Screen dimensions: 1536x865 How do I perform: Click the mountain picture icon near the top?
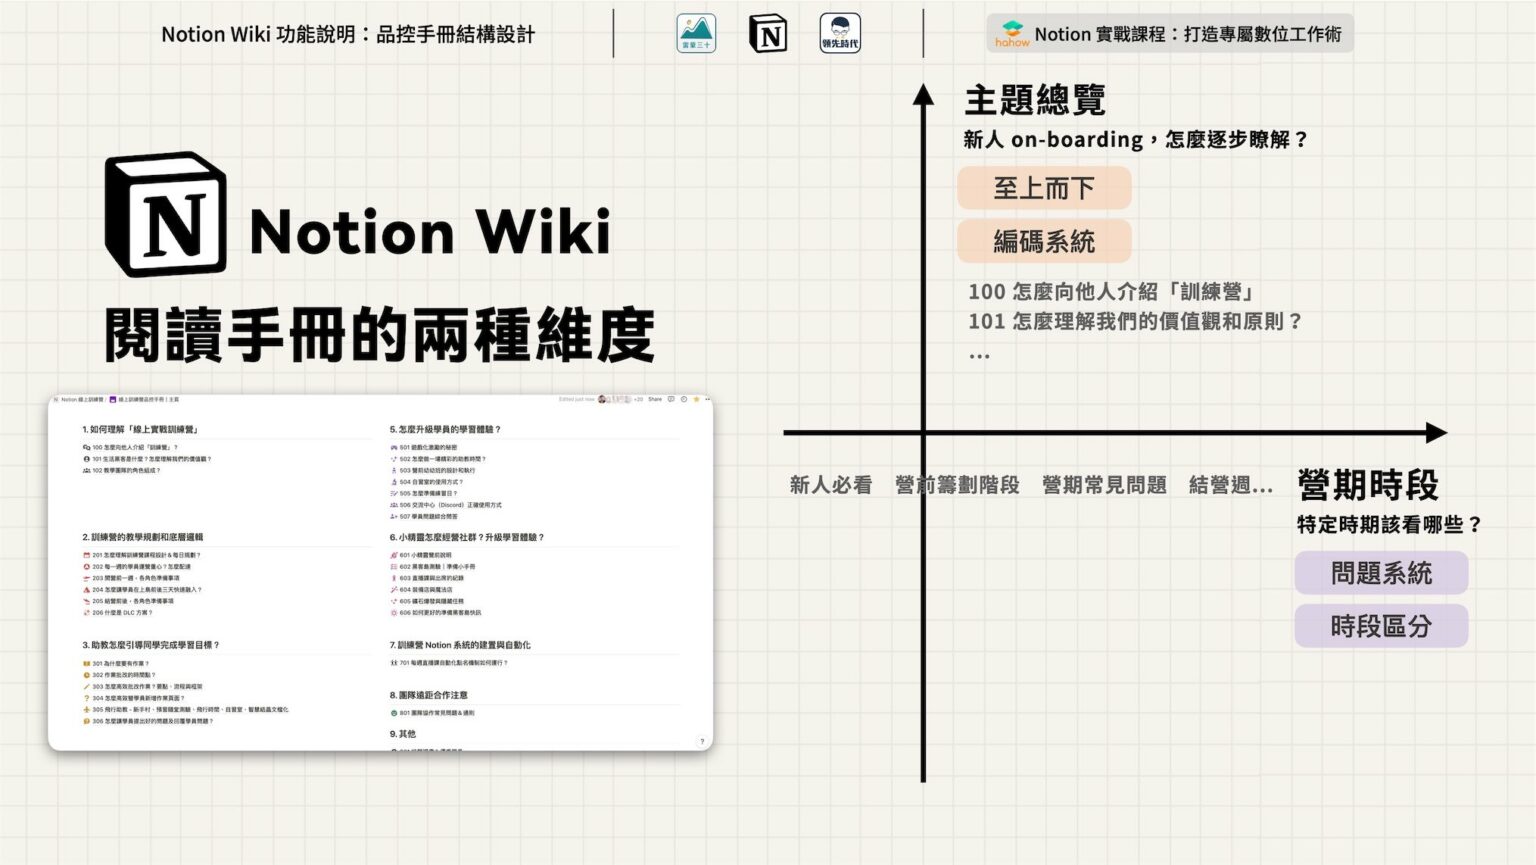tap(694, 33)
